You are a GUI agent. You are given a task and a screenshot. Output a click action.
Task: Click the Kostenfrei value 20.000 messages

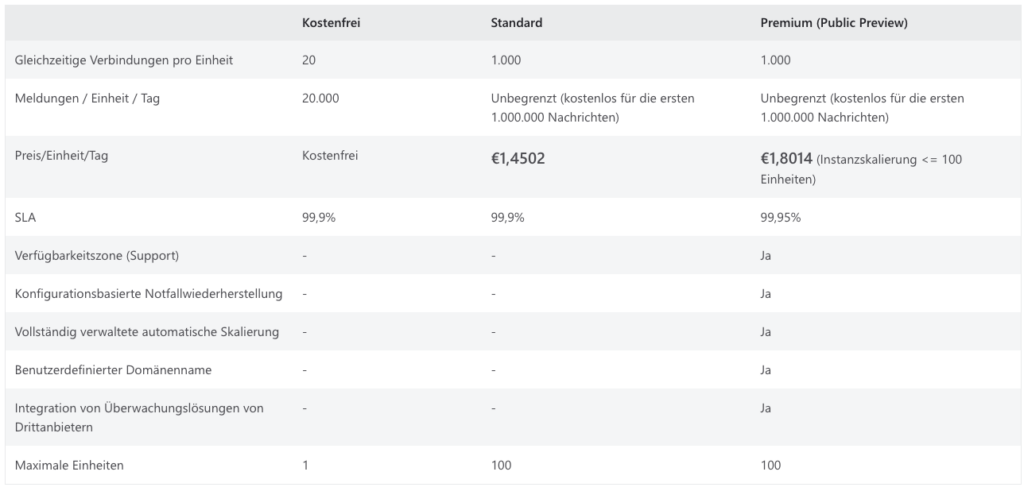pyautogui.click(x=321, y=99)
